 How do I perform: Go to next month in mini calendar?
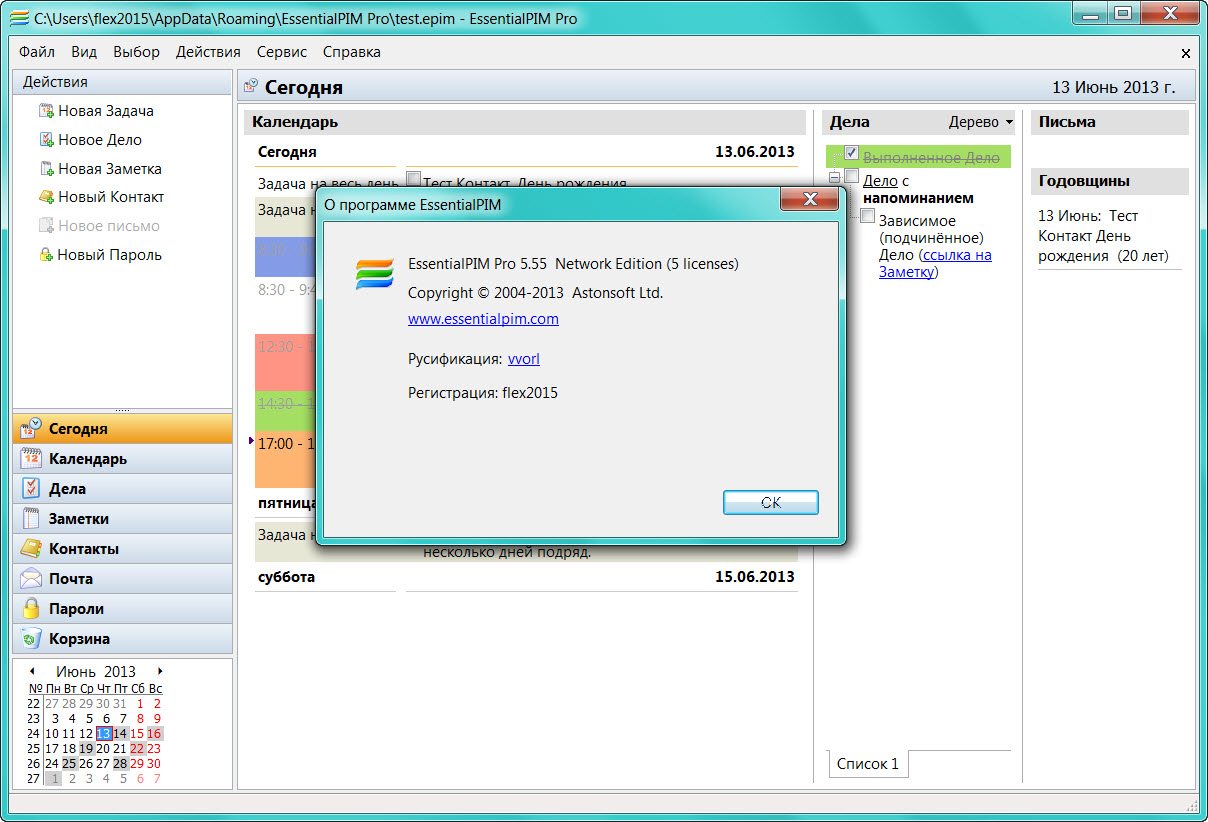160,671
